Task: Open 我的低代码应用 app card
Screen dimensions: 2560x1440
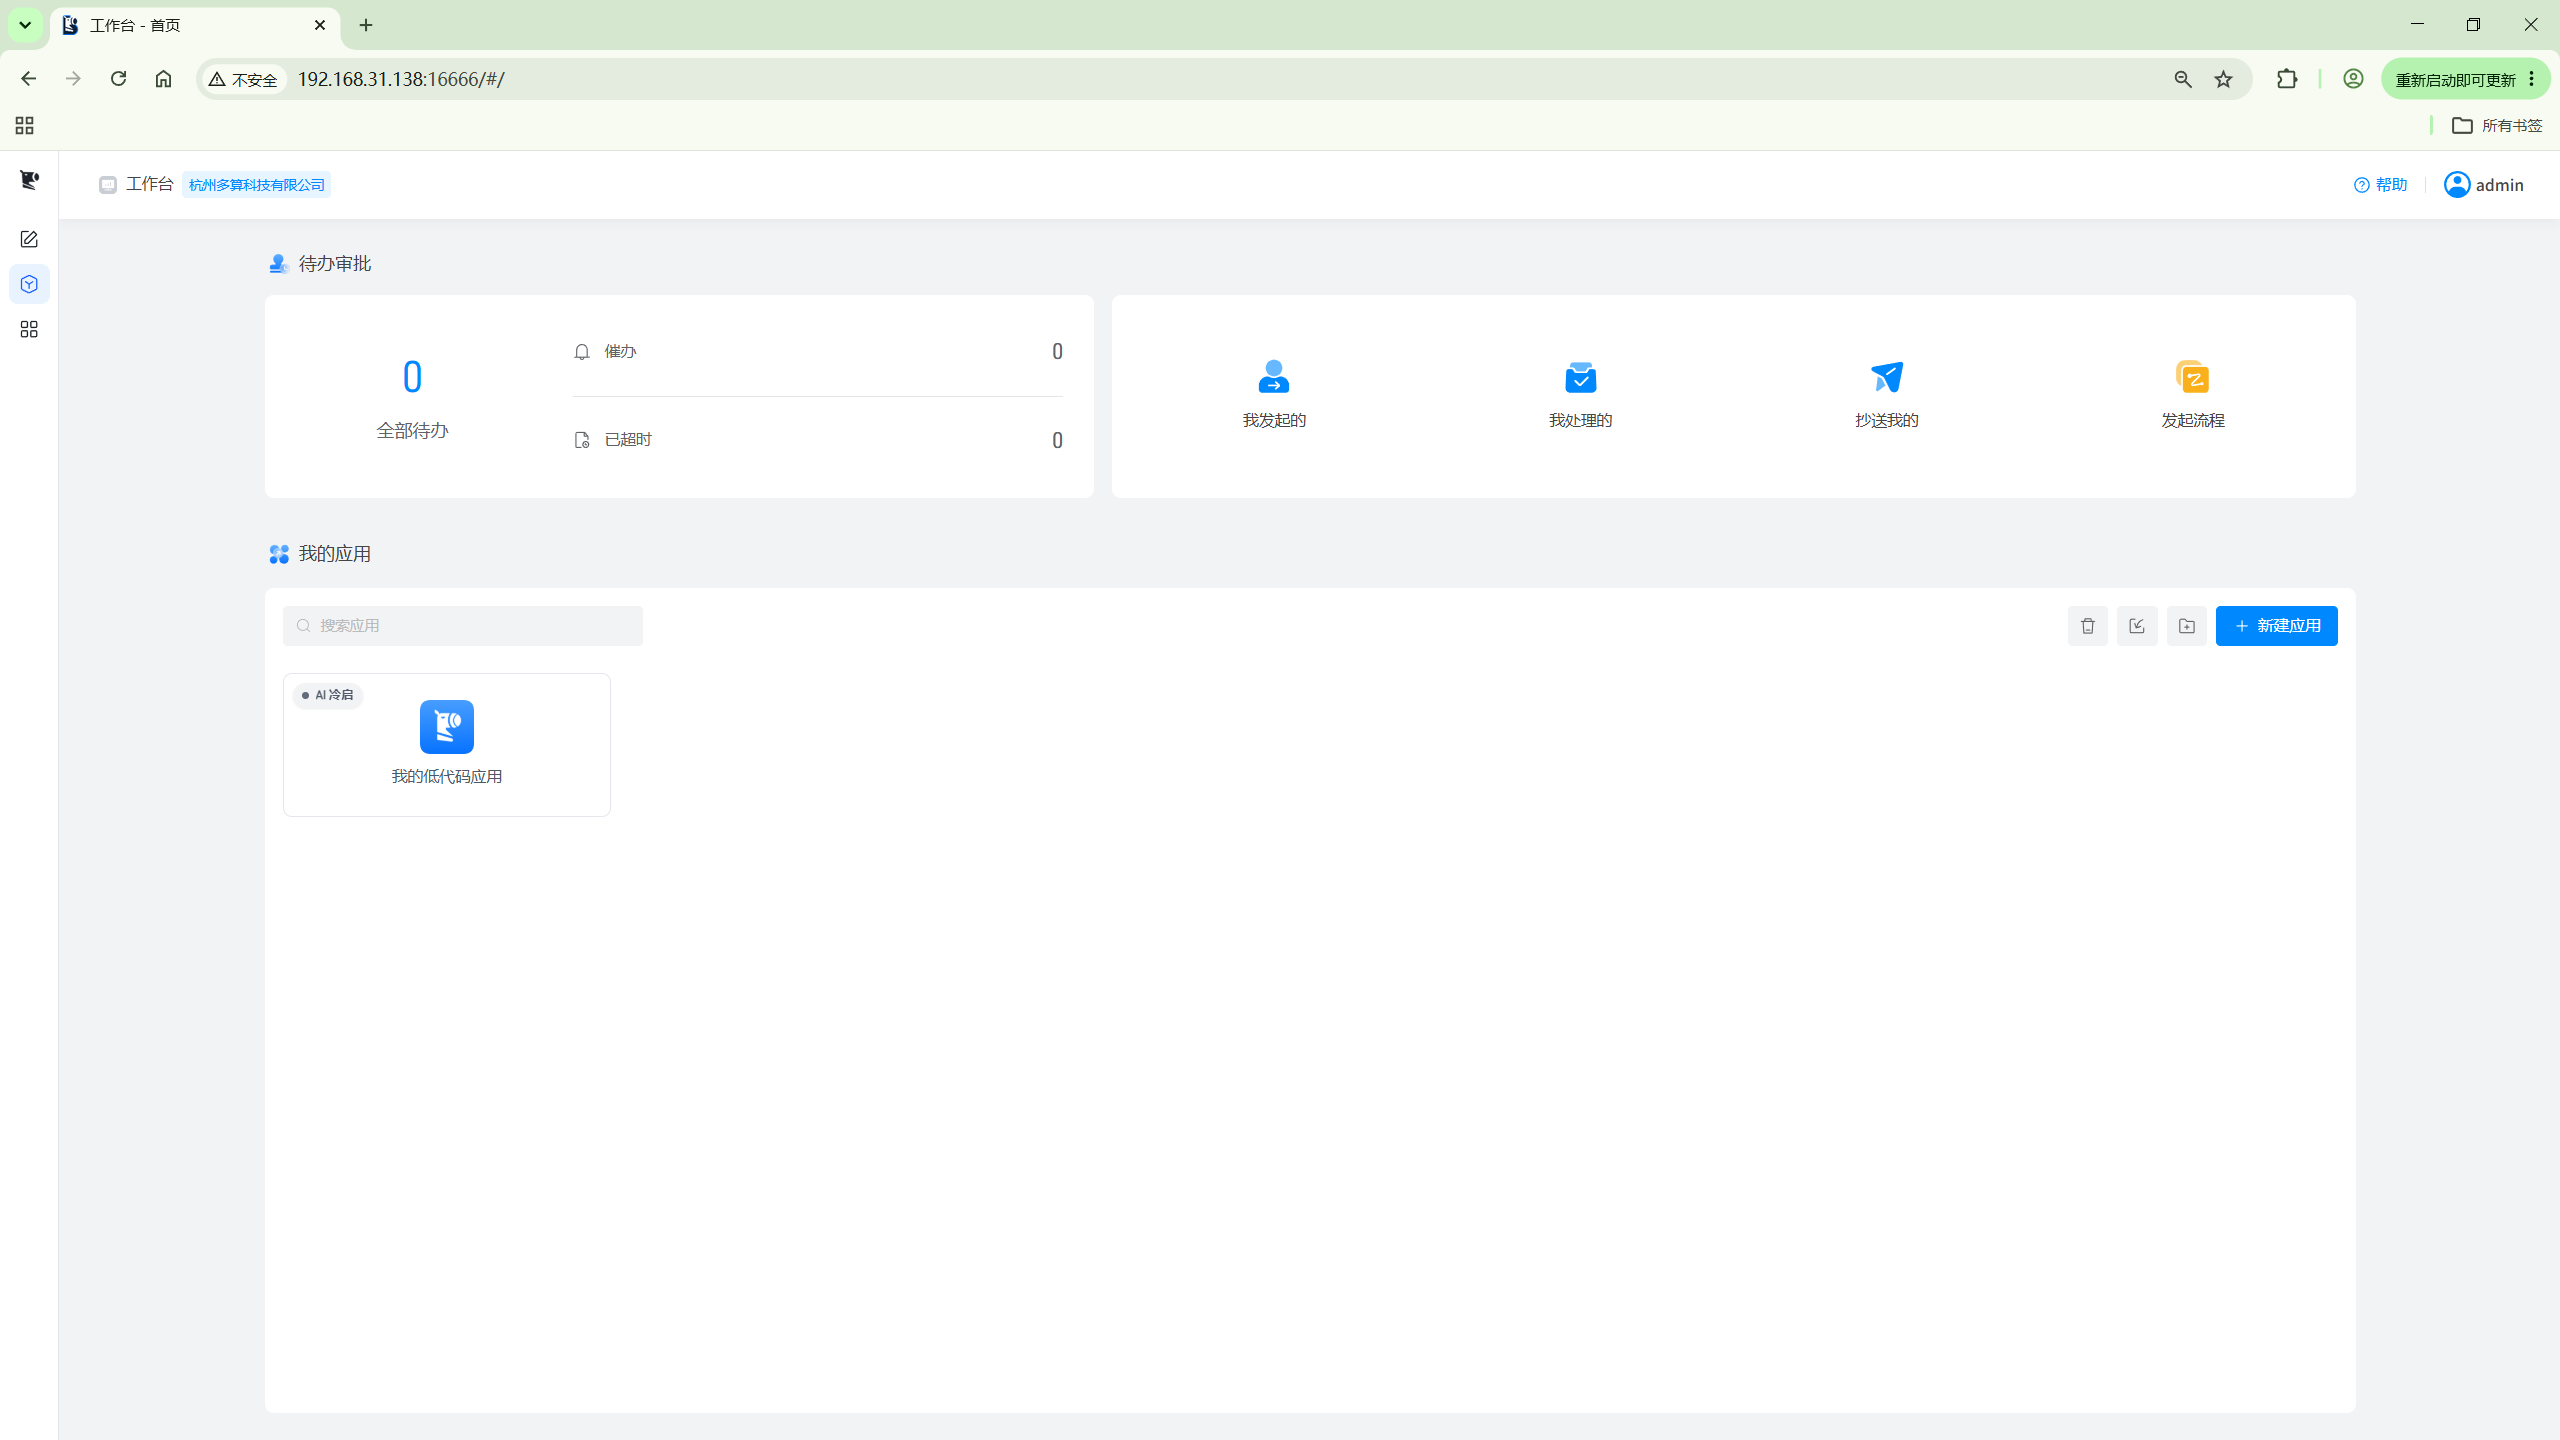Action: (447, 745)
